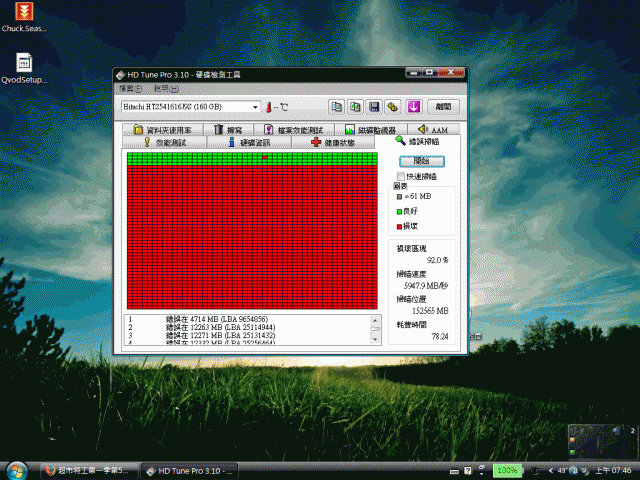Open the Chuck.Seas... desktop icon
The width and height of the screenshot is (640, 480).
click(24, 17)
